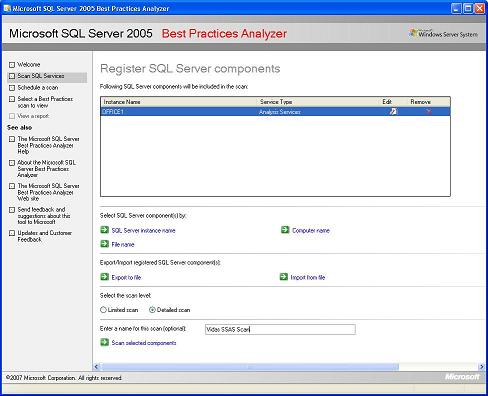
Task: Click horizontal scrollbar right arrow
Action: [x=481, y=367]
